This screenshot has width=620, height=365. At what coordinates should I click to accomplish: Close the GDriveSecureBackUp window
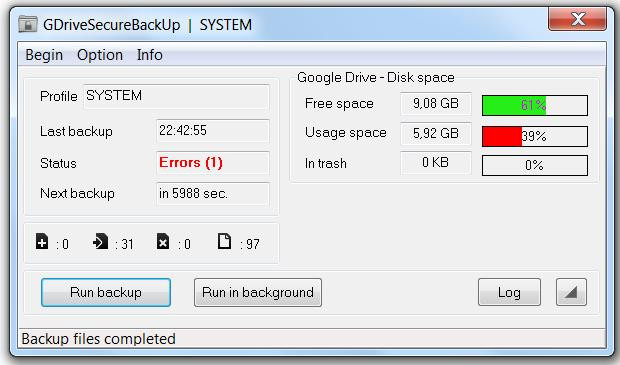pyautogui.click(x=577, y=19)
